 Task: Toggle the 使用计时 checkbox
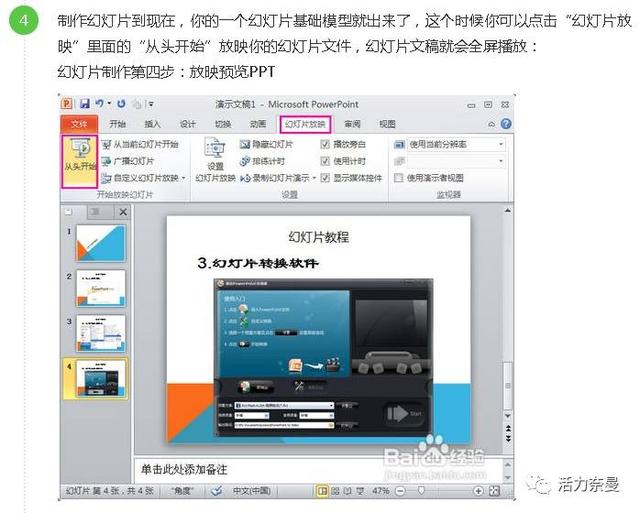point(325,161)
